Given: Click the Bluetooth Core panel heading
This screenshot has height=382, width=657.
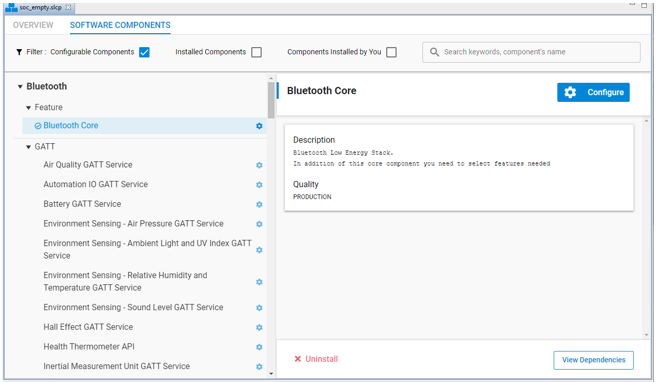Looking at the screenshot, I should tap(322, 91).
